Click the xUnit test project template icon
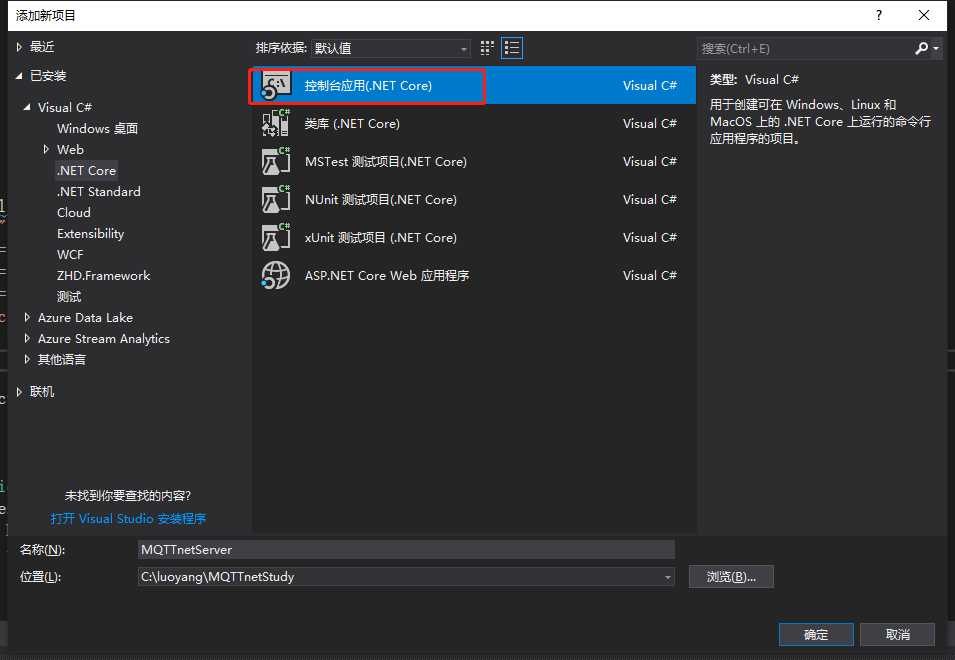Screen dimensions: 955x660 (x=276, y=237)
